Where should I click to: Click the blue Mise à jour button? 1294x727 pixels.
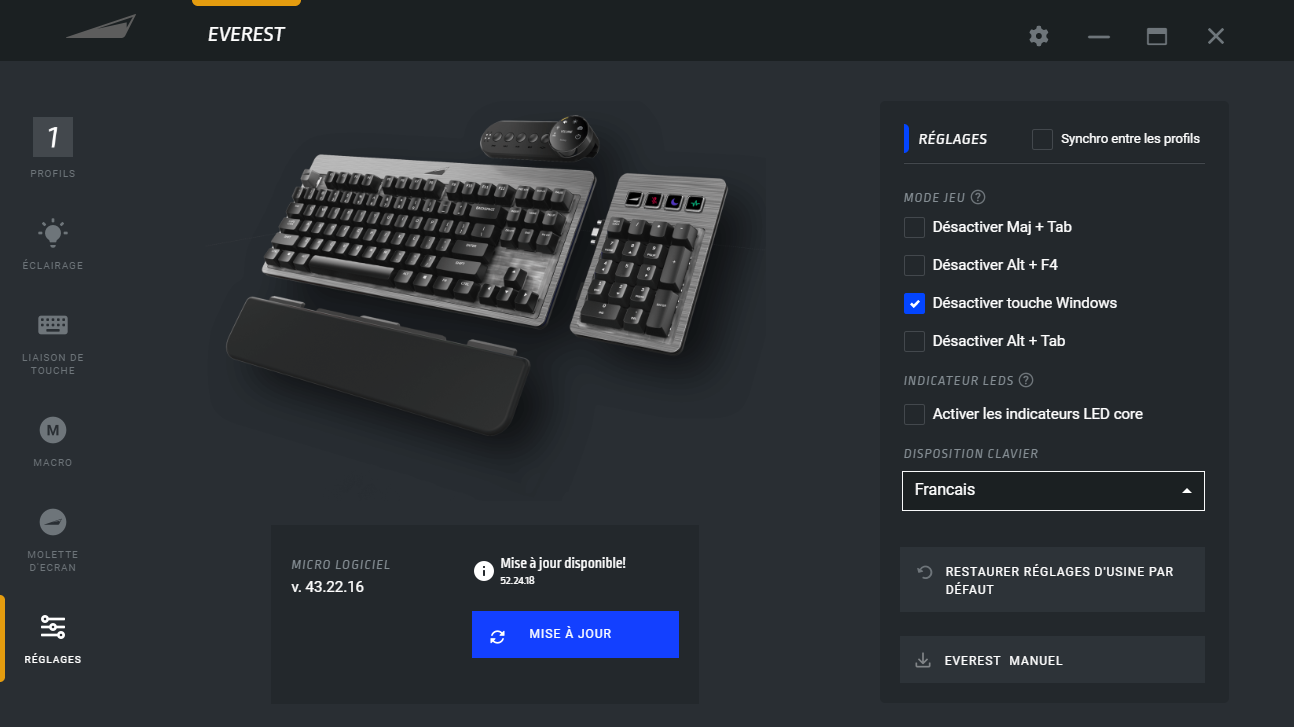[x=575, y=634]
